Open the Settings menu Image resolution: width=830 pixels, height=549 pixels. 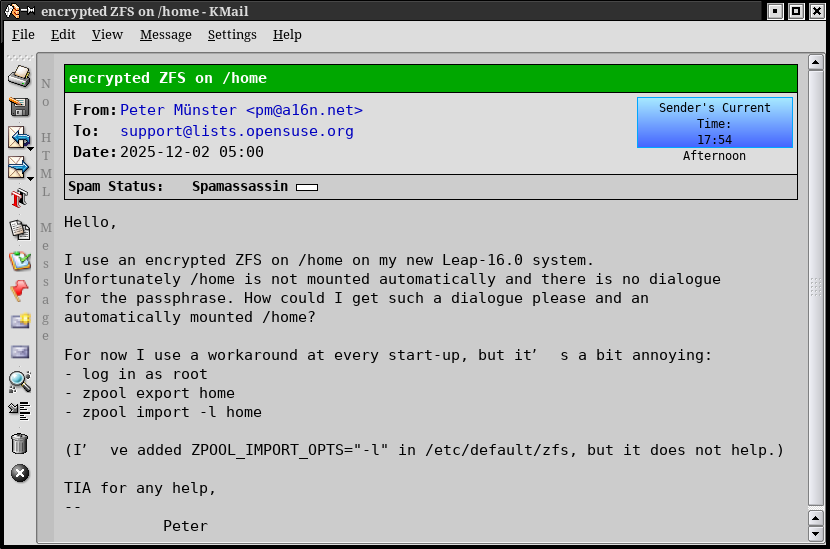click(232, 35)
